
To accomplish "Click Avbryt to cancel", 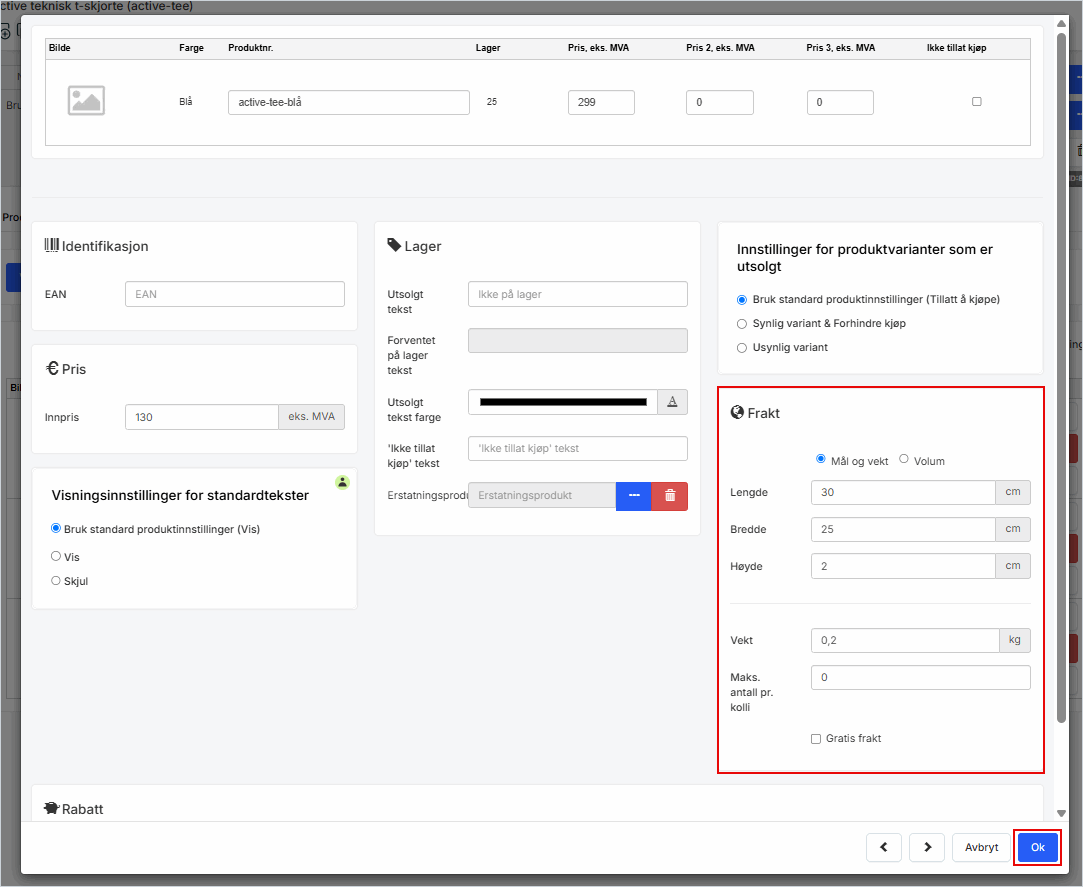I will (981, 847).
